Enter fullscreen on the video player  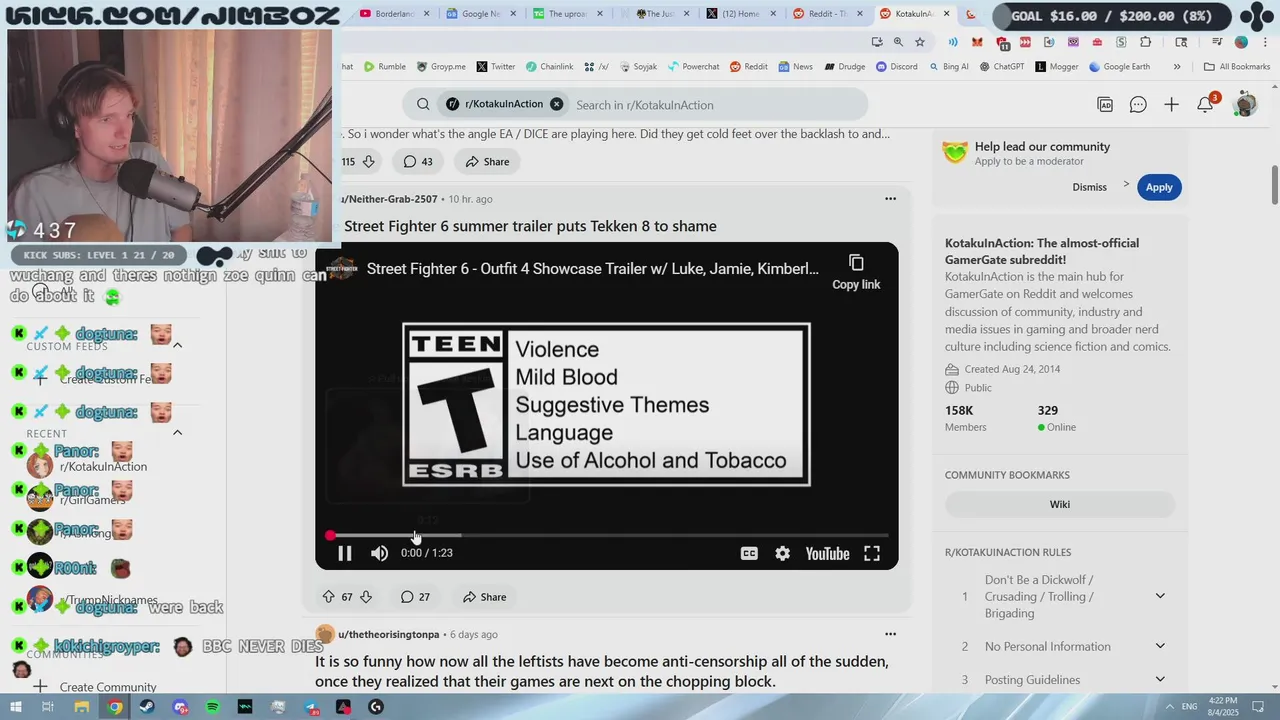872,553
